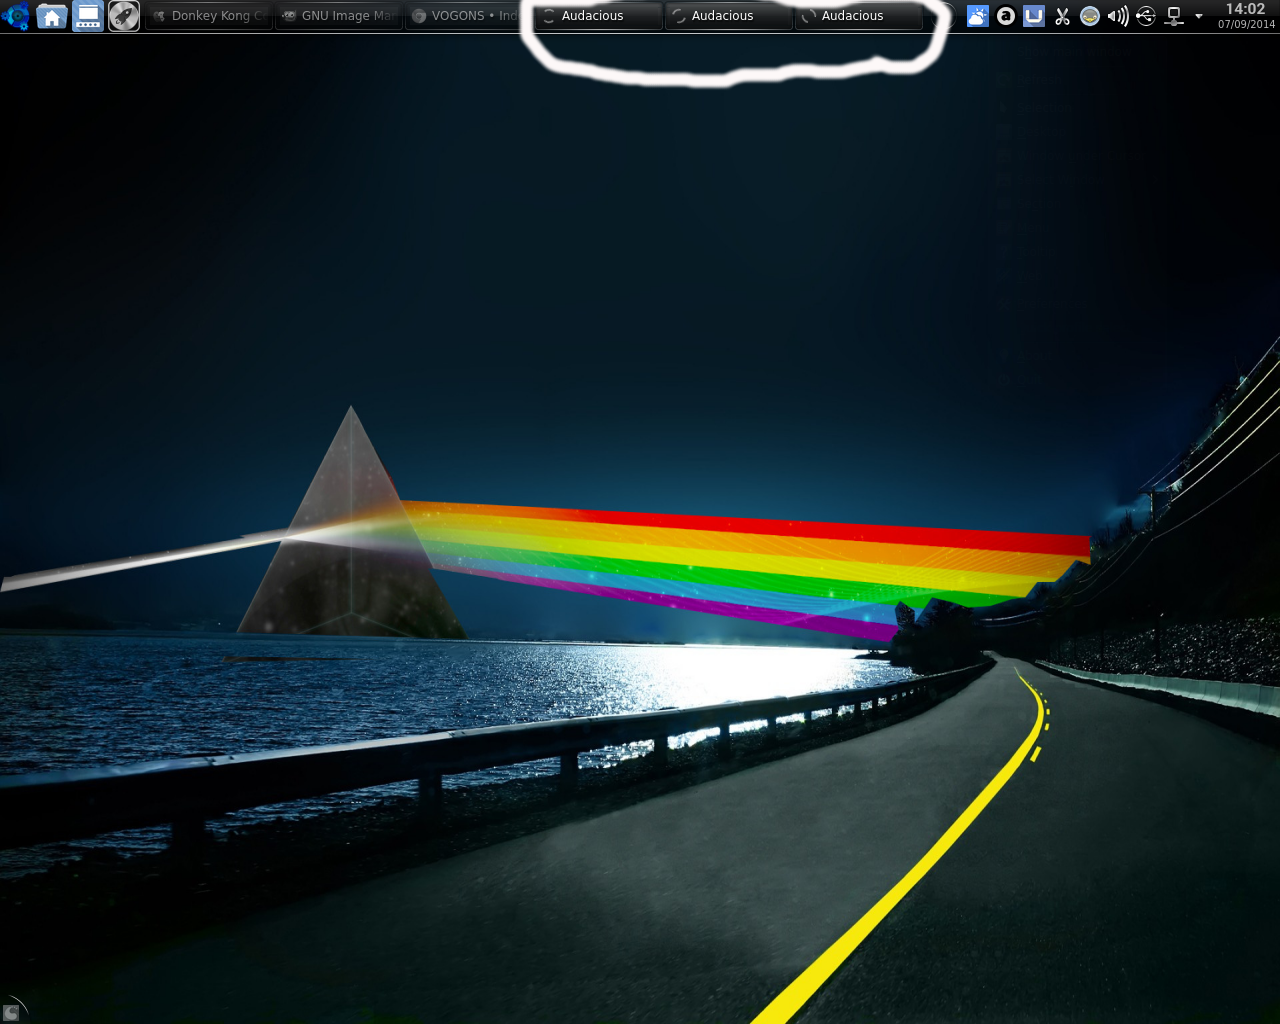Screen dimensions: 1280x1024
Task: Launch the rocket icon application
Action: [124, 16]
